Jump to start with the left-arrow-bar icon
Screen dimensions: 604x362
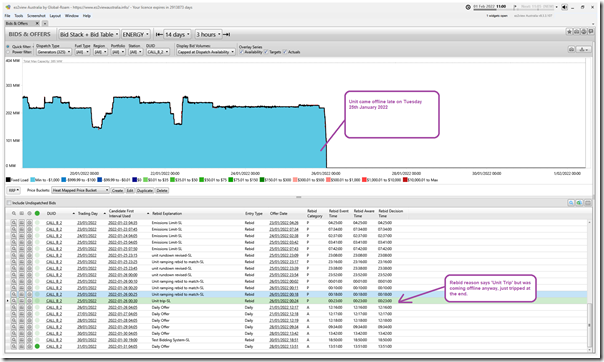tap(159, 34)
